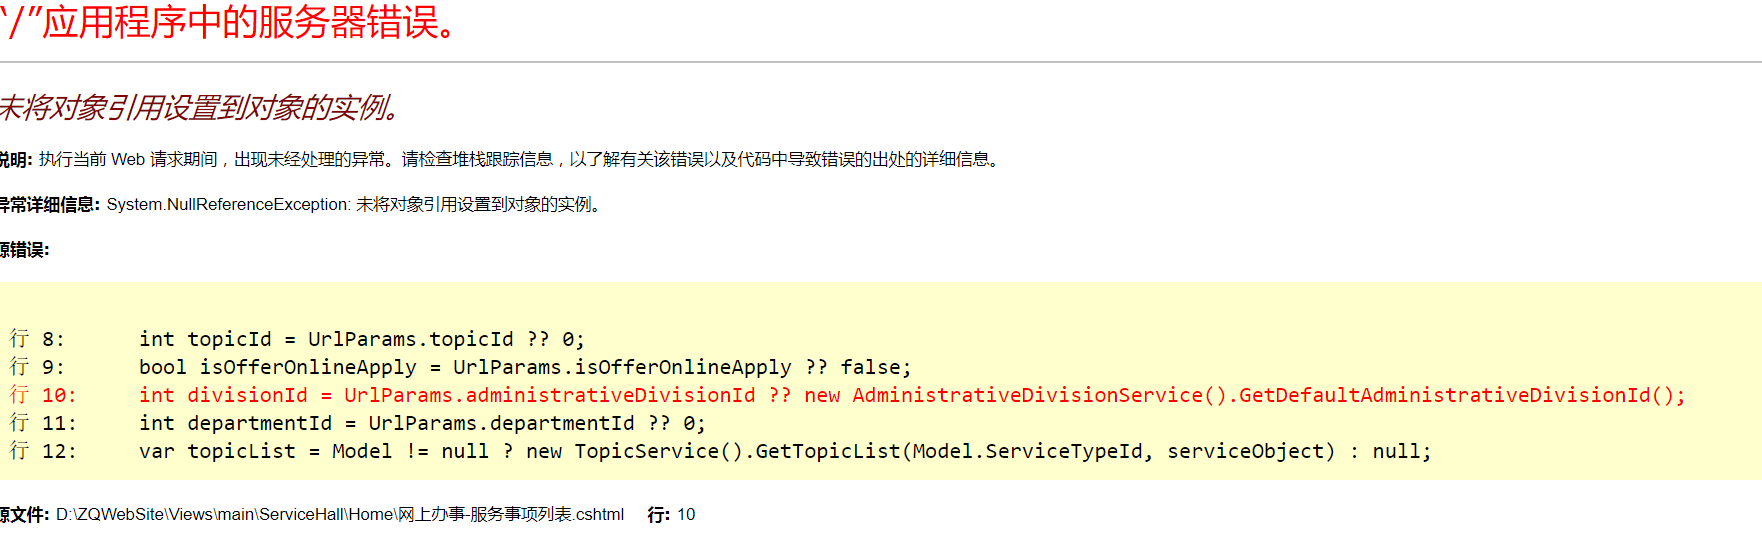Click Model.ServiceTypeId argument on line 12
1762x545 pixels.
tap(1064, 451)
